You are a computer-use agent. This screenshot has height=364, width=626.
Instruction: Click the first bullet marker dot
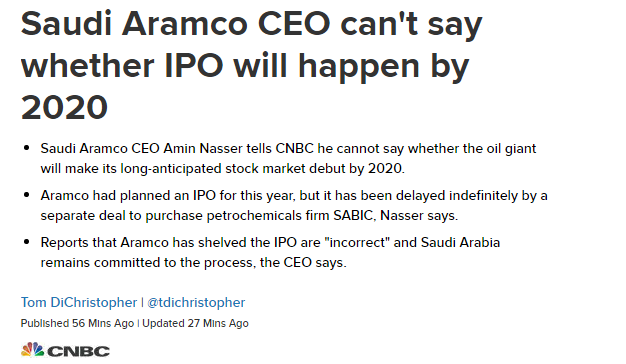[x=27, y=148]
